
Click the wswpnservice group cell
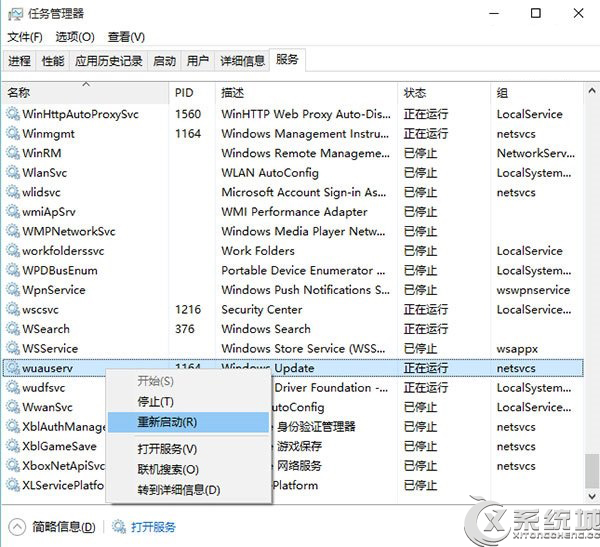pos(533,290)
